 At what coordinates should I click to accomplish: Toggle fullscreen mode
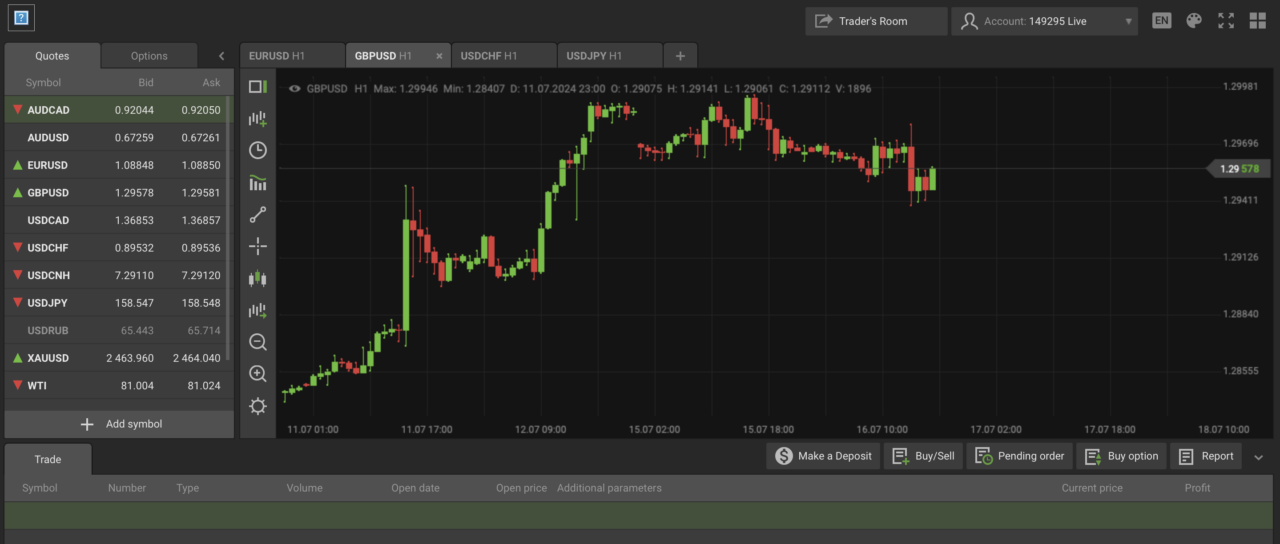pyautogui.click(x=1226, y=20)
